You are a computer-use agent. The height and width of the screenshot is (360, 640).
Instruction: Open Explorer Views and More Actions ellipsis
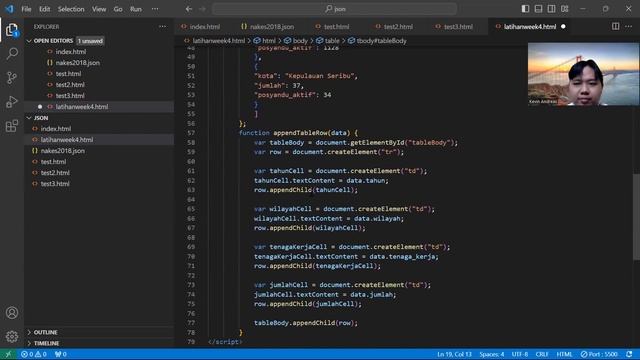click(162, 27)
